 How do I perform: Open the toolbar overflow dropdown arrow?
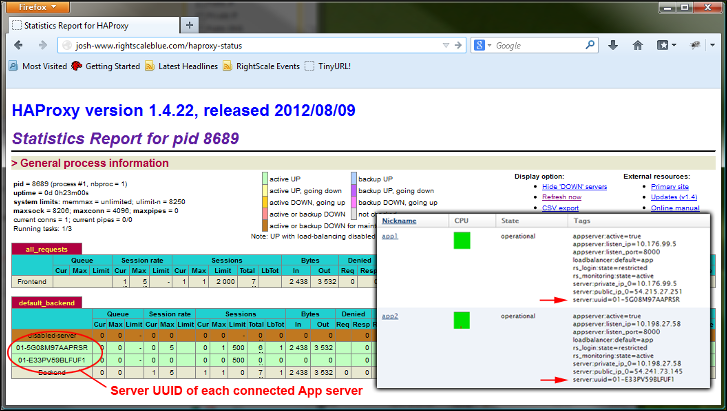pyautogui.click(x=713, y=45)
